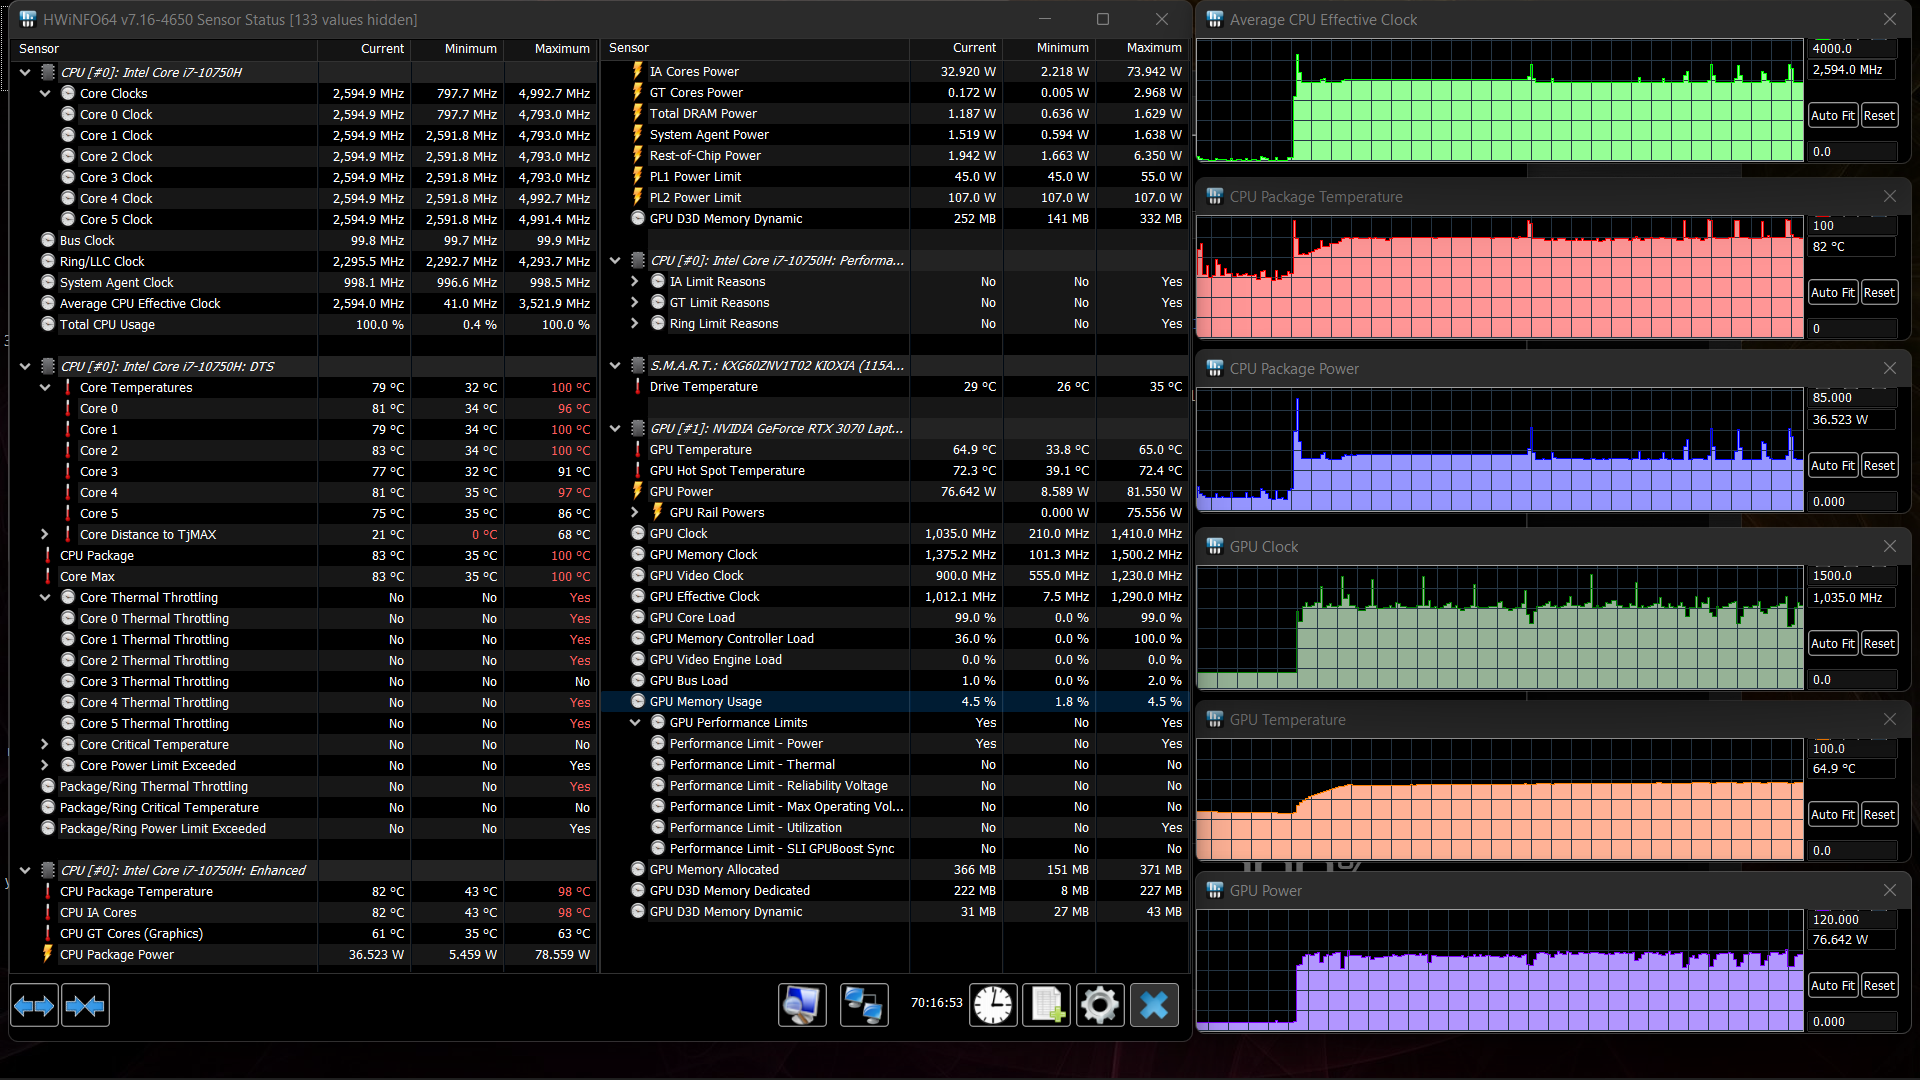Select the GPU Memory Usage sensor row

tap(705, 701)
